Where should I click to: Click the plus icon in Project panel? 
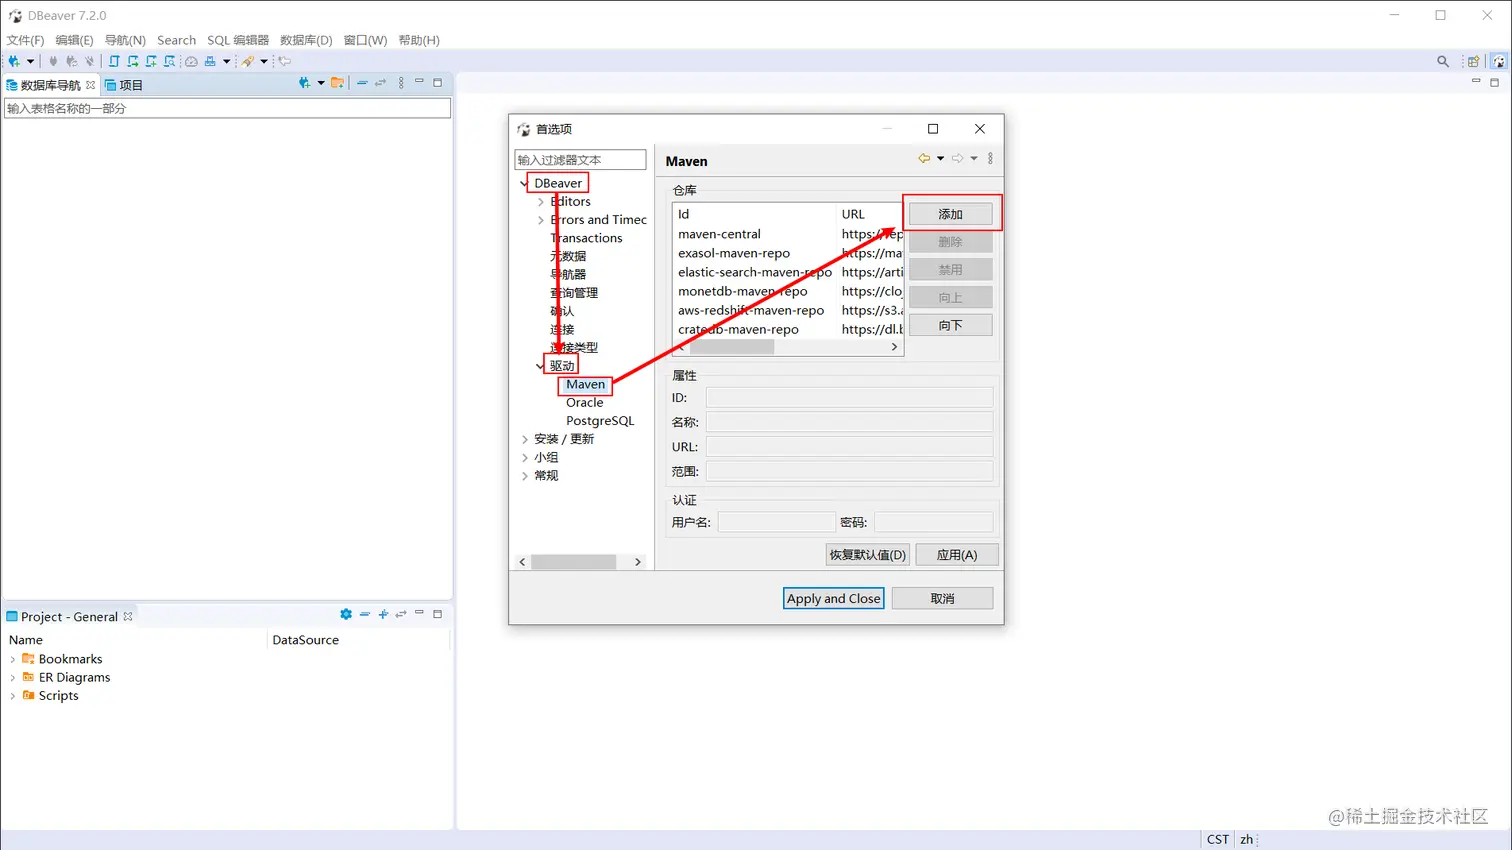pos(383,614)
